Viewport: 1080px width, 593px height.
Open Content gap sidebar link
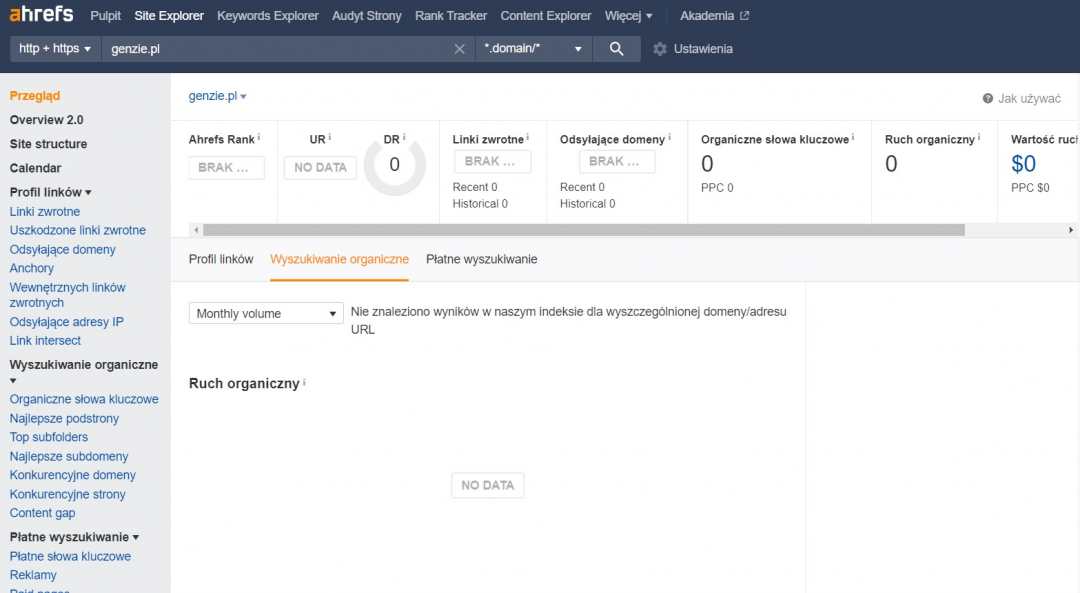(42, 513)
